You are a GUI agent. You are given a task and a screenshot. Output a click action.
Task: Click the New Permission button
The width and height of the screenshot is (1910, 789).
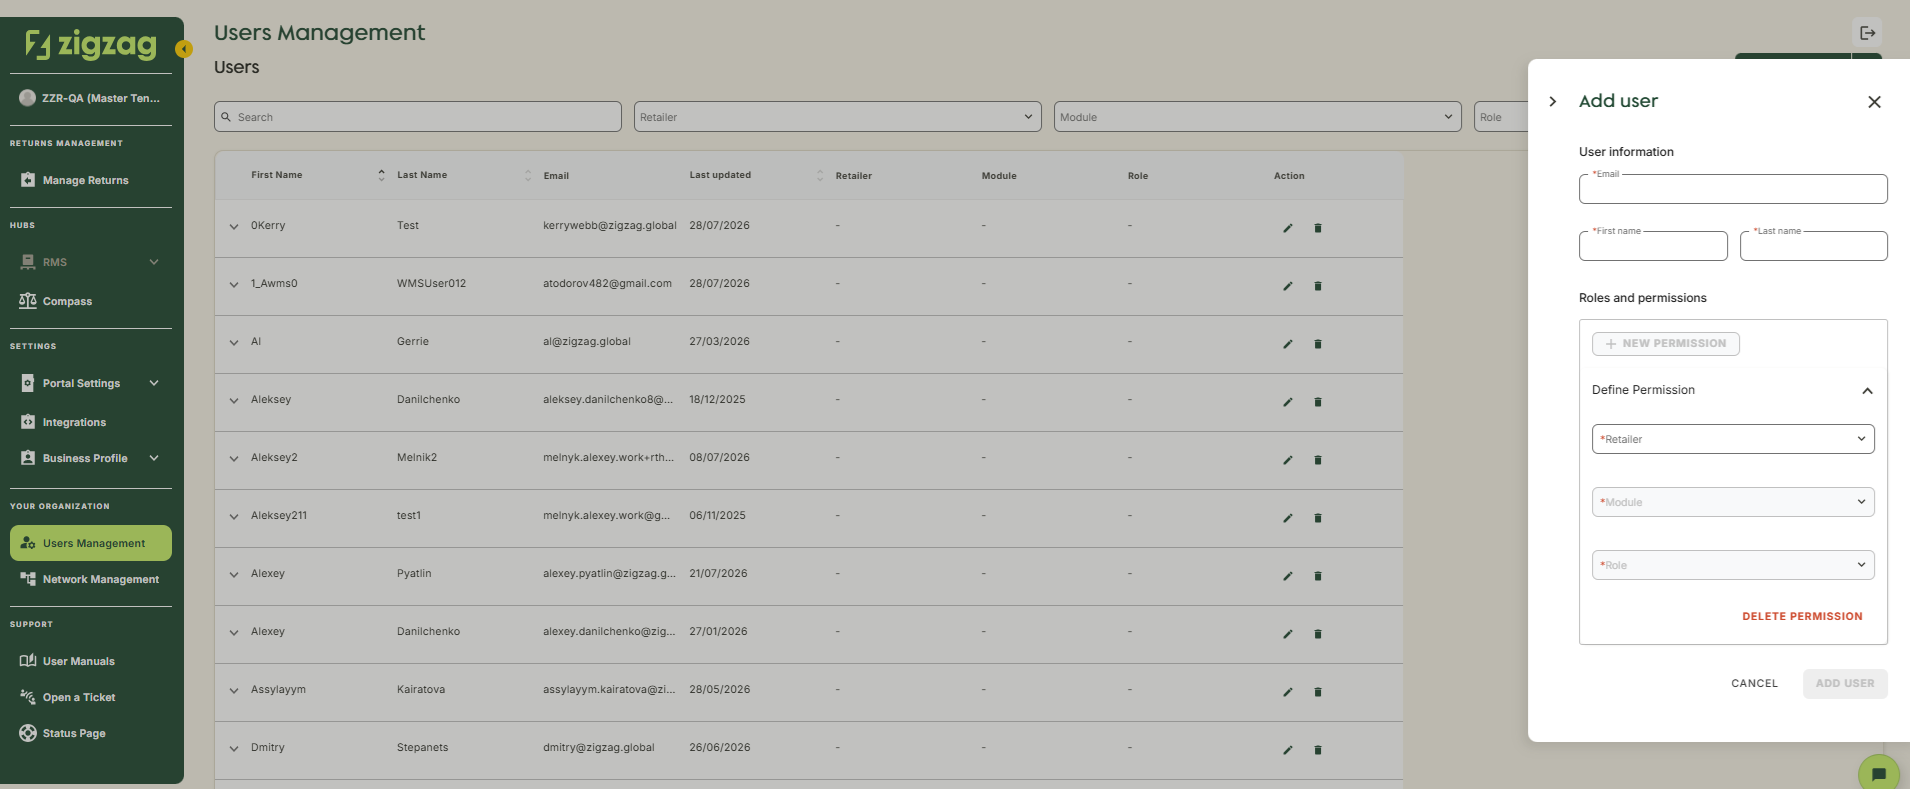pos(1666,344)
